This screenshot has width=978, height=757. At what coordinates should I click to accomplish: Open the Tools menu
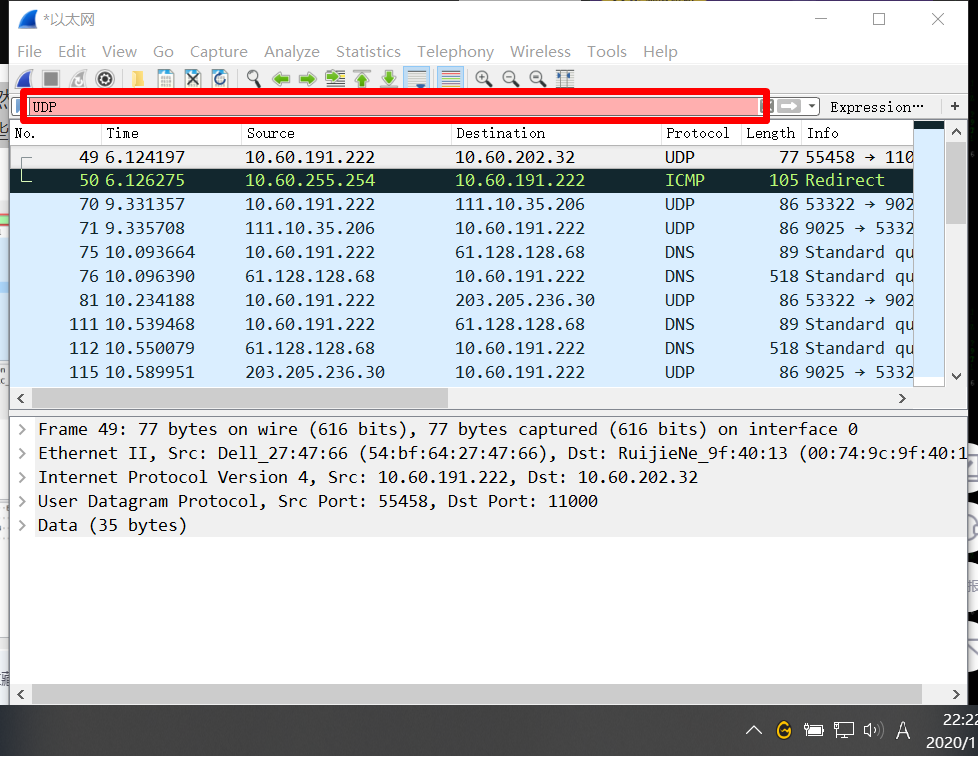click(606, 52)
